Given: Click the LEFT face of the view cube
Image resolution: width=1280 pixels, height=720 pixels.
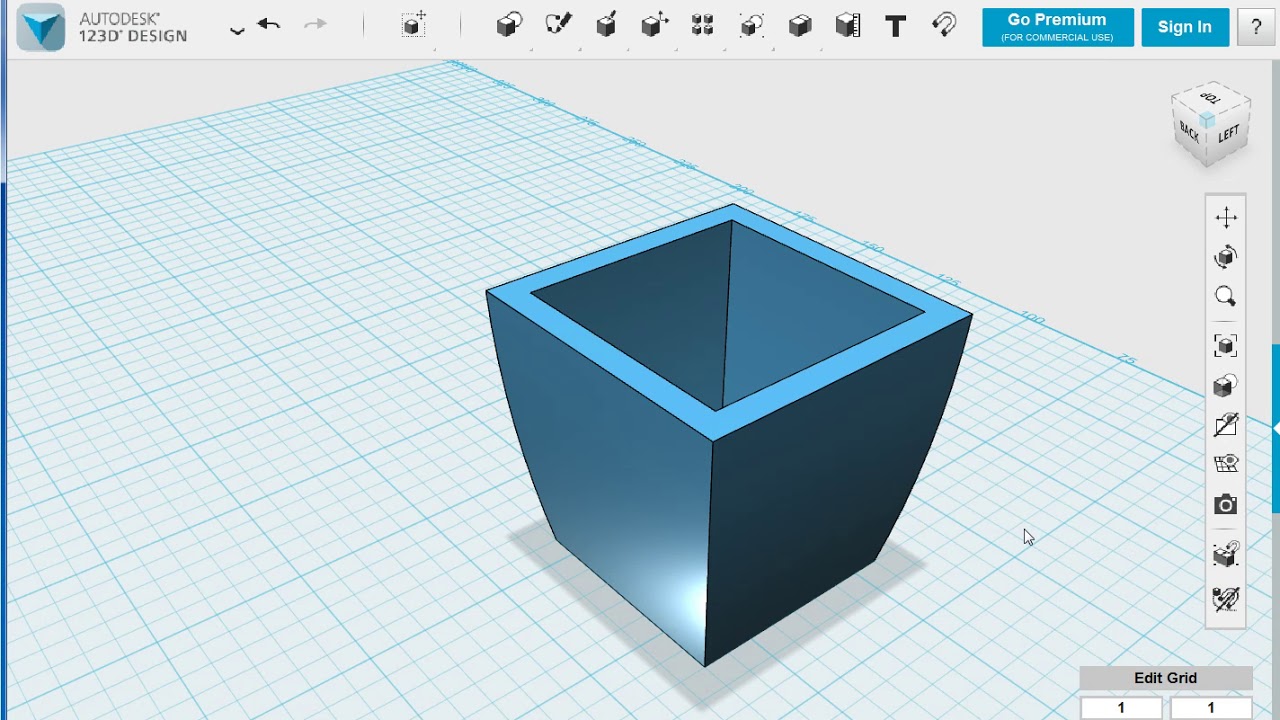Looking at the screenshot, I should click(1229, 134).
